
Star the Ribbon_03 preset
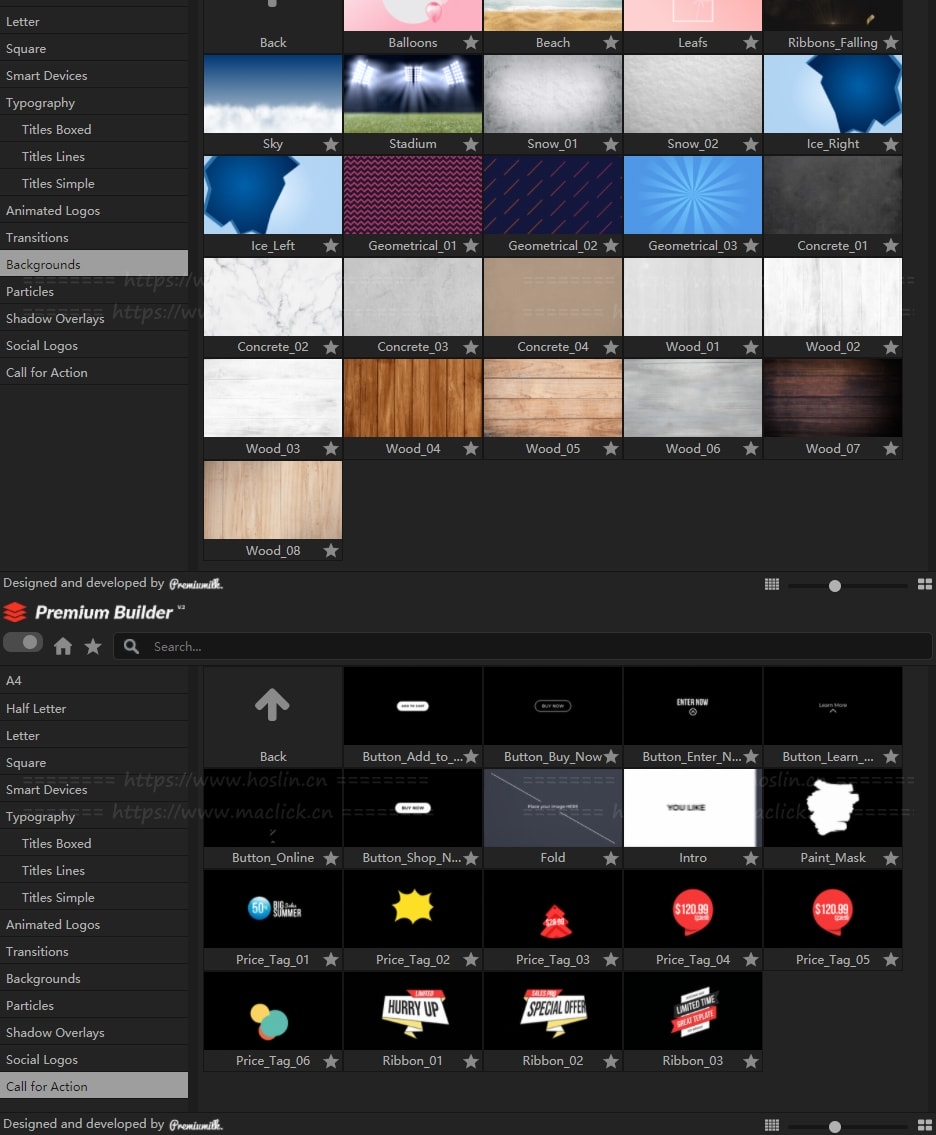click(x=751, y=1061)
